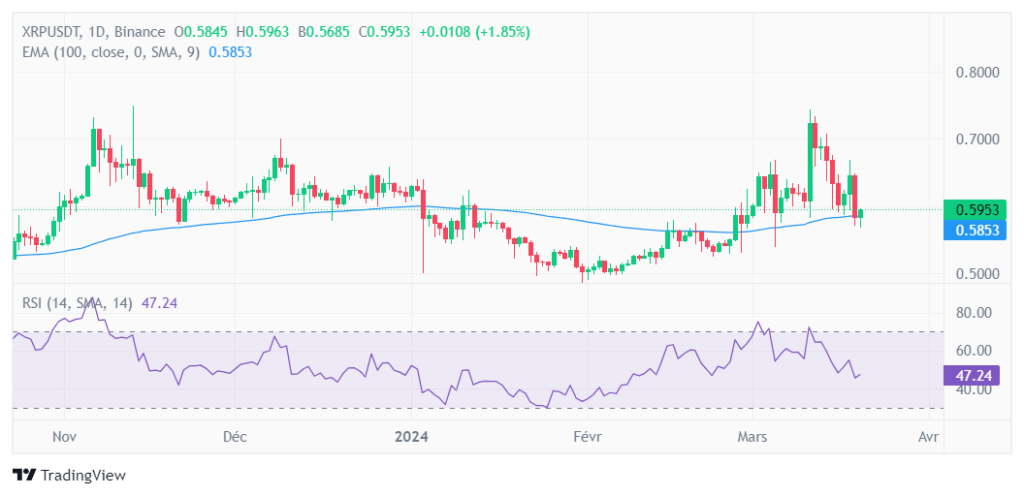
Task: Click the Nov label on time axis
Action: (64, 437)
